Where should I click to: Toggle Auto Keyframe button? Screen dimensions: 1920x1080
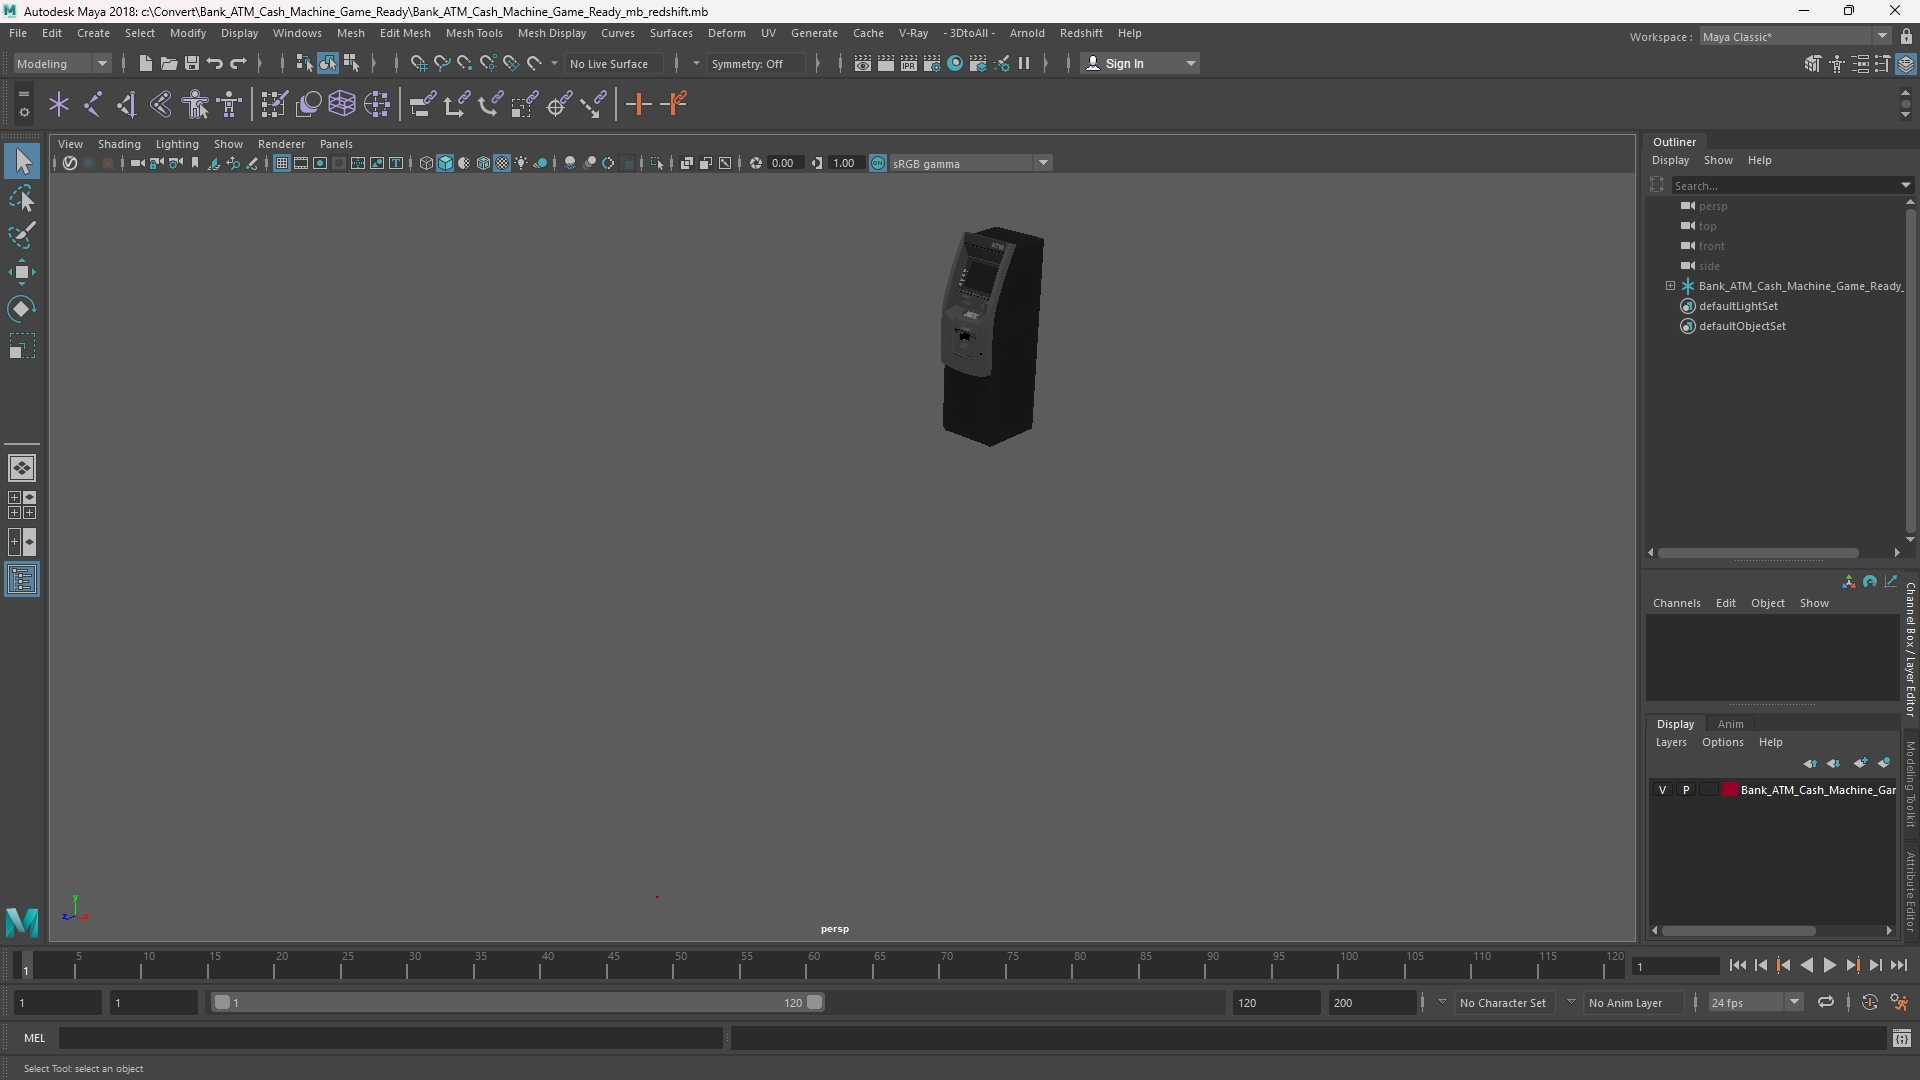point(1869,1002)
